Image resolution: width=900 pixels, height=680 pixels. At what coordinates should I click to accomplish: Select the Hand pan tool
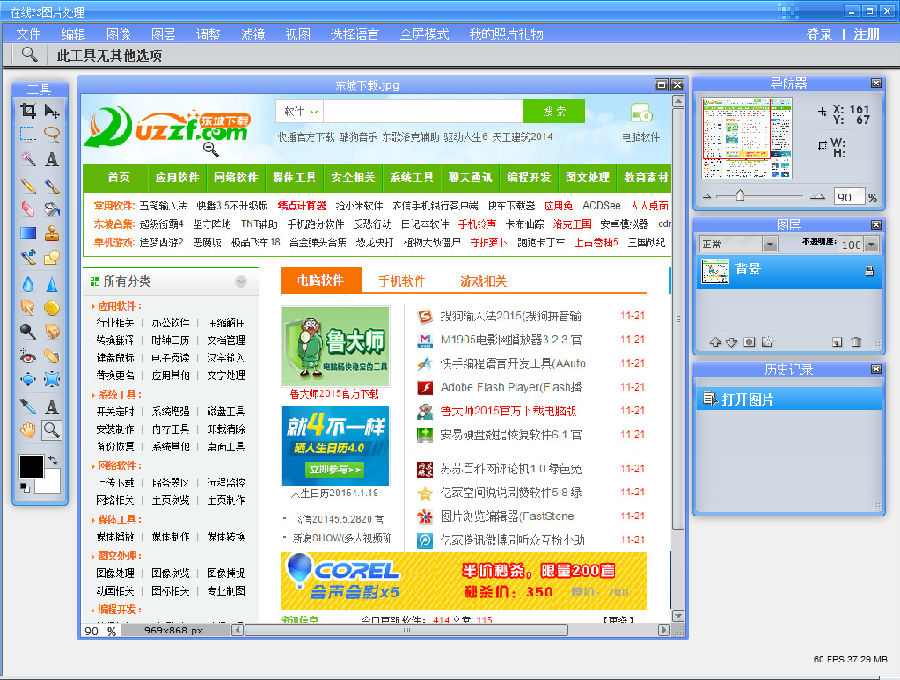(28, 430)
